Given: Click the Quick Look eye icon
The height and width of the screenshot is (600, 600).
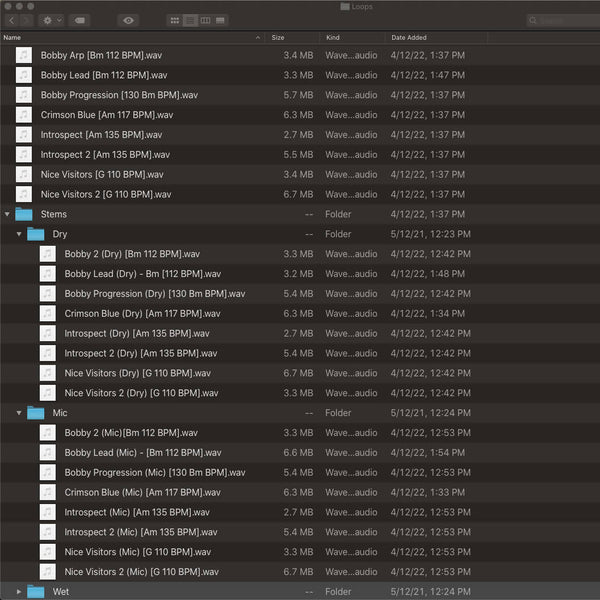Looking at the screenshot, I should click(128, 20).
